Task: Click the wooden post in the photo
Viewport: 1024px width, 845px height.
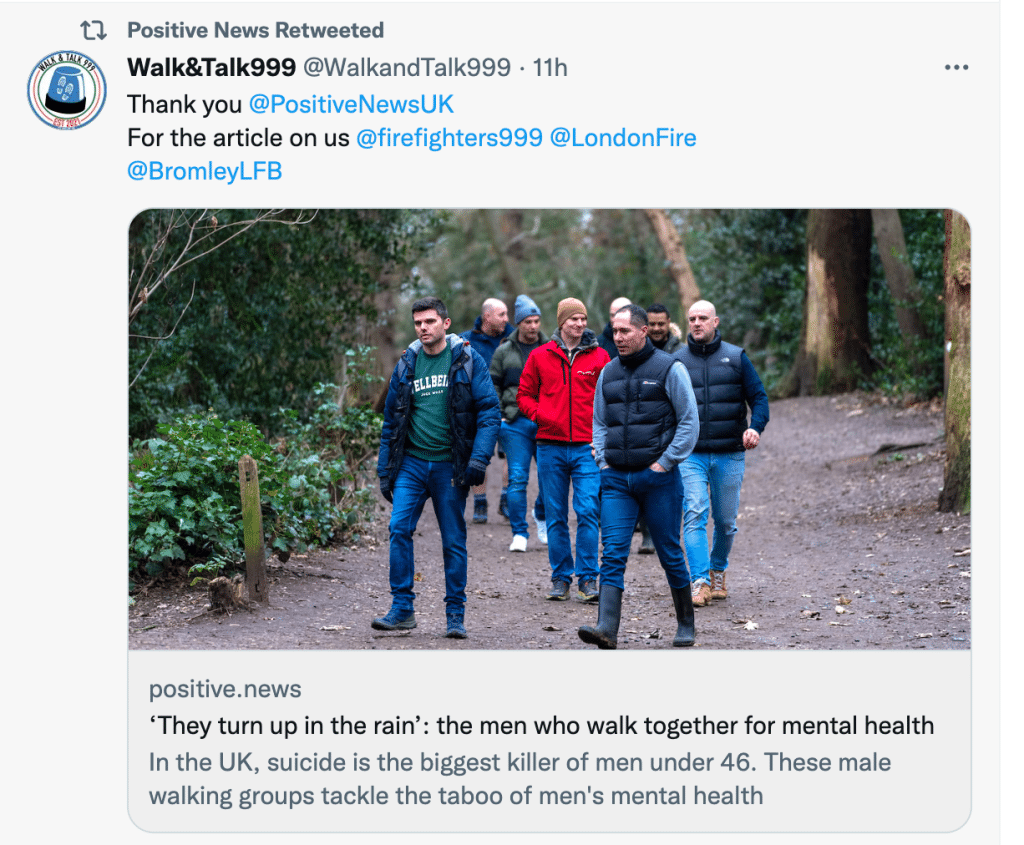Action: (x=253, y=530)
